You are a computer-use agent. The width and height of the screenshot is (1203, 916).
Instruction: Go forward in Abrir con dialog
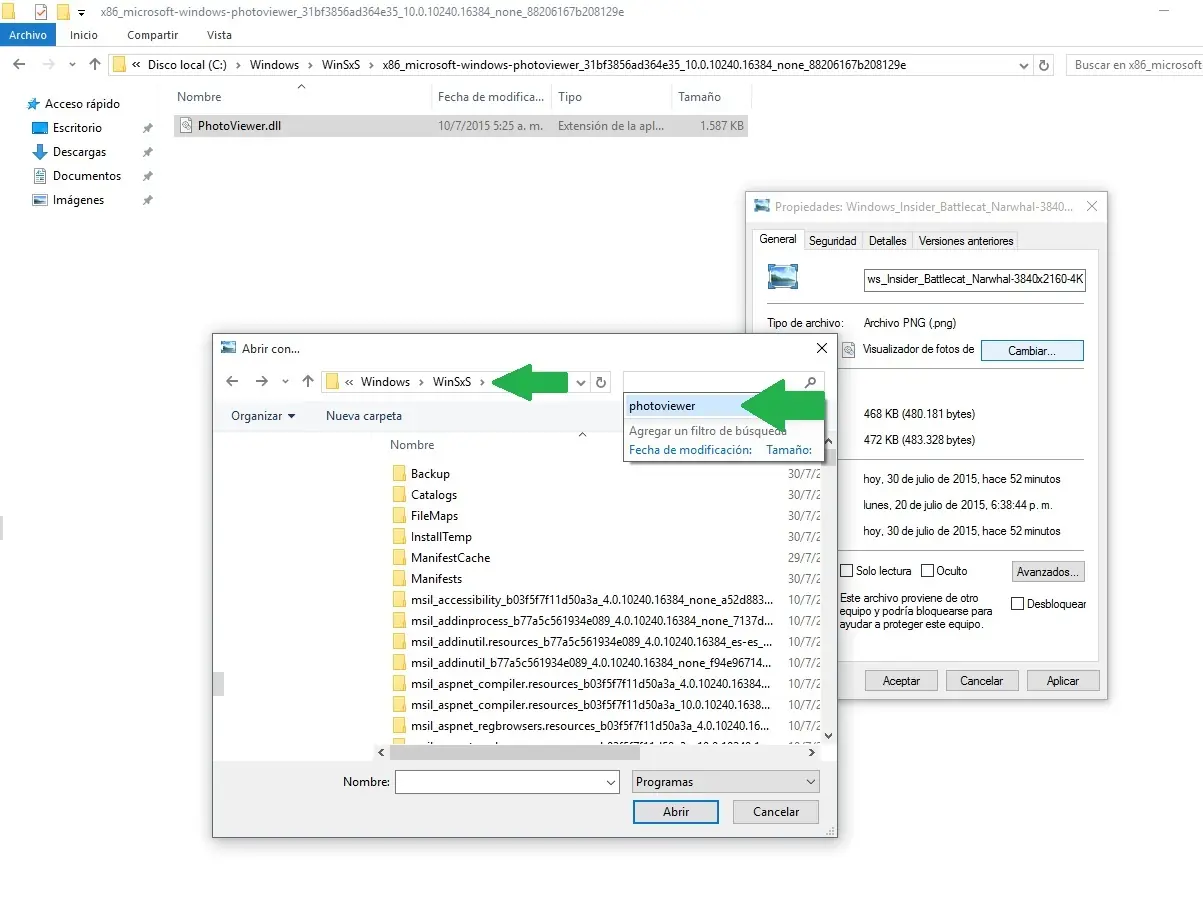point(262,382)
